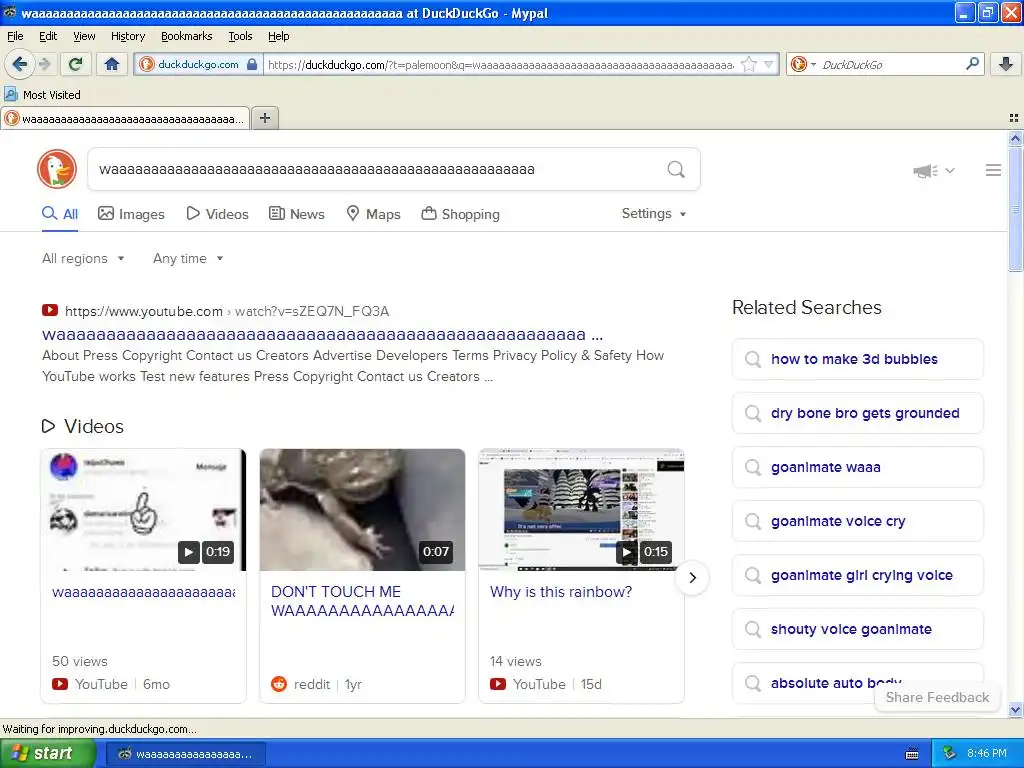This screenshot has height=768, width=1024.
Task: Open 'DON'T TOUCH ME' reddit video title
Action: point(362,601)
